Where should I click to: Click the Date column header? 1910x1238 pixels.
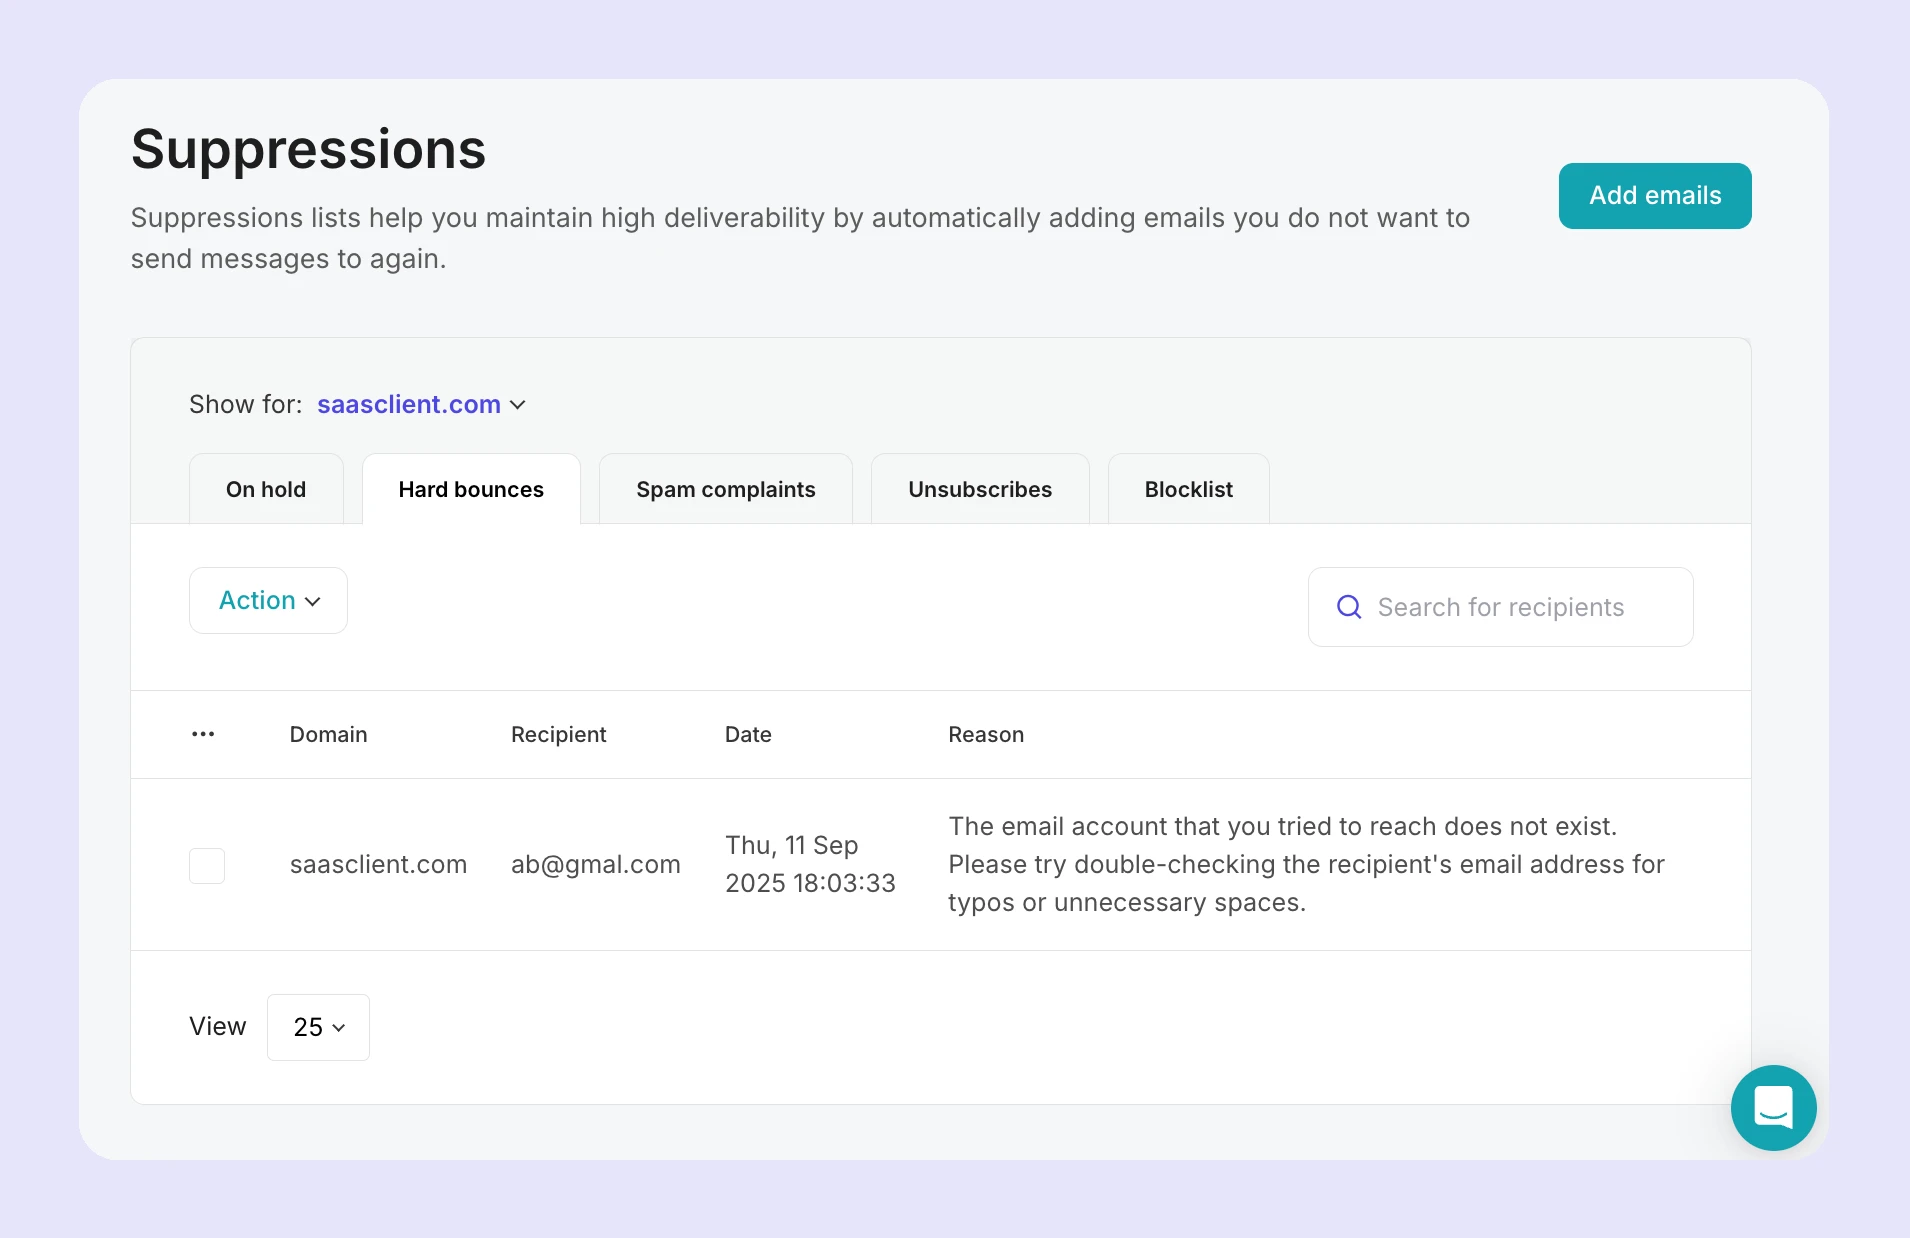pos(748,734)
